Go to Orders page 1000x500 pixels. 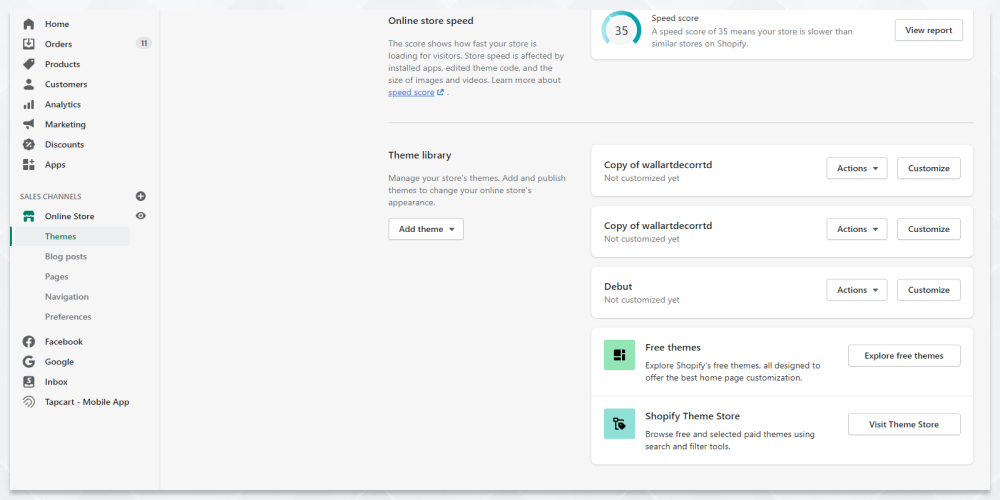[x=58, y=44]
